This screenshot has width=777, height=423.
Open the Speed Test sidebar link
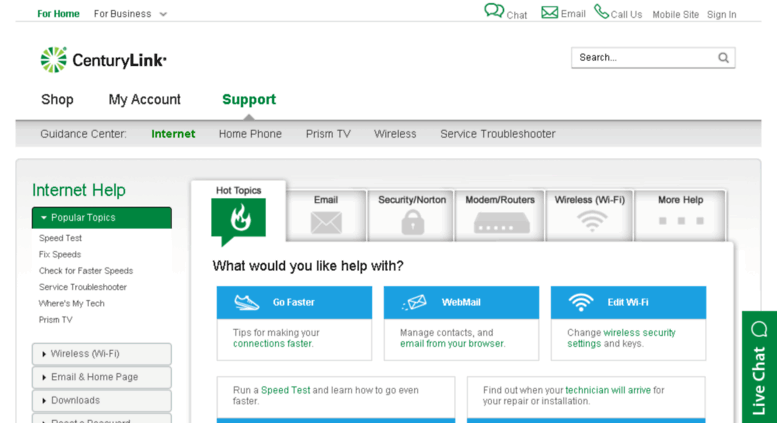point(60,239)
